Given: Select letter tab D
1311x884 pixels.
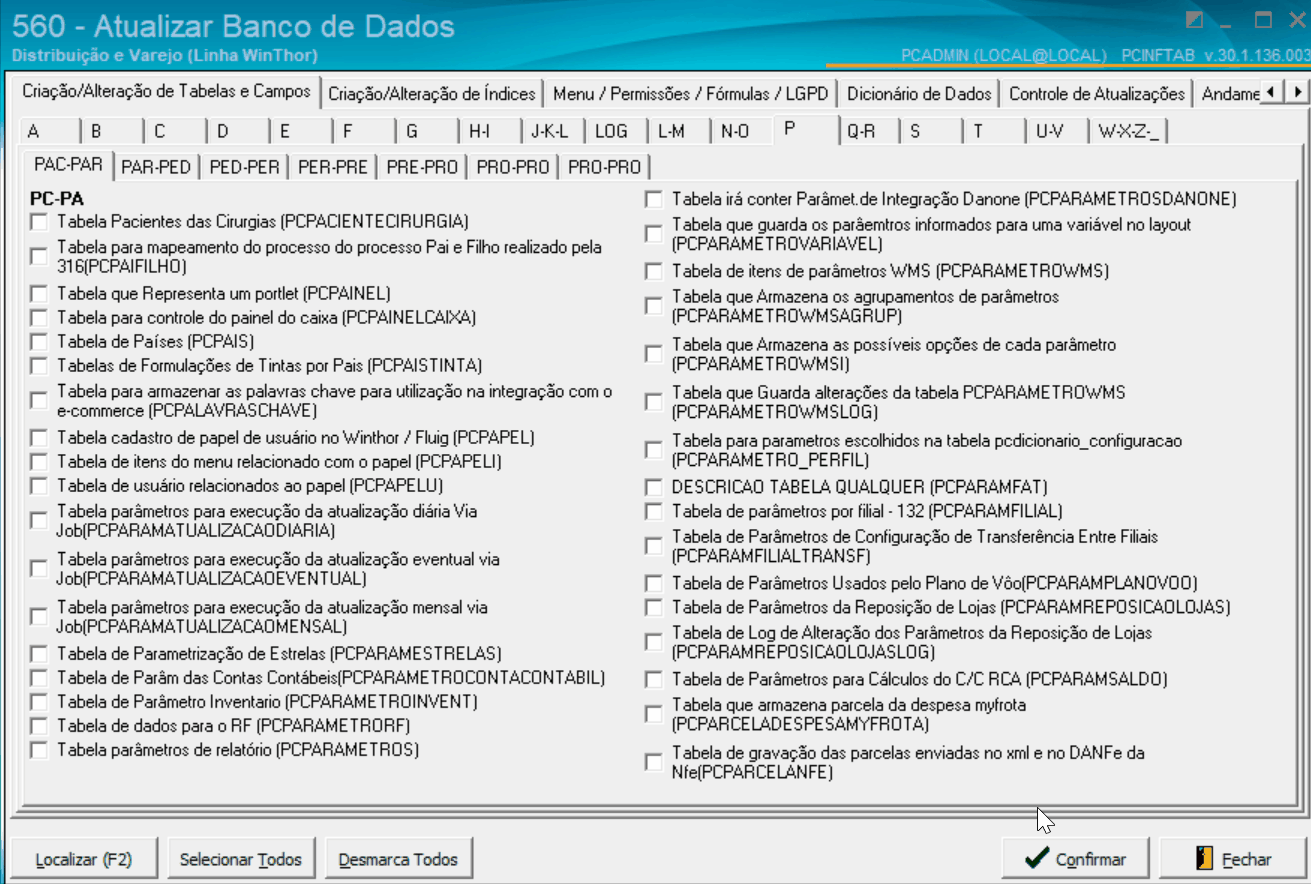Looking at the screenshot, I should point(237,132).
